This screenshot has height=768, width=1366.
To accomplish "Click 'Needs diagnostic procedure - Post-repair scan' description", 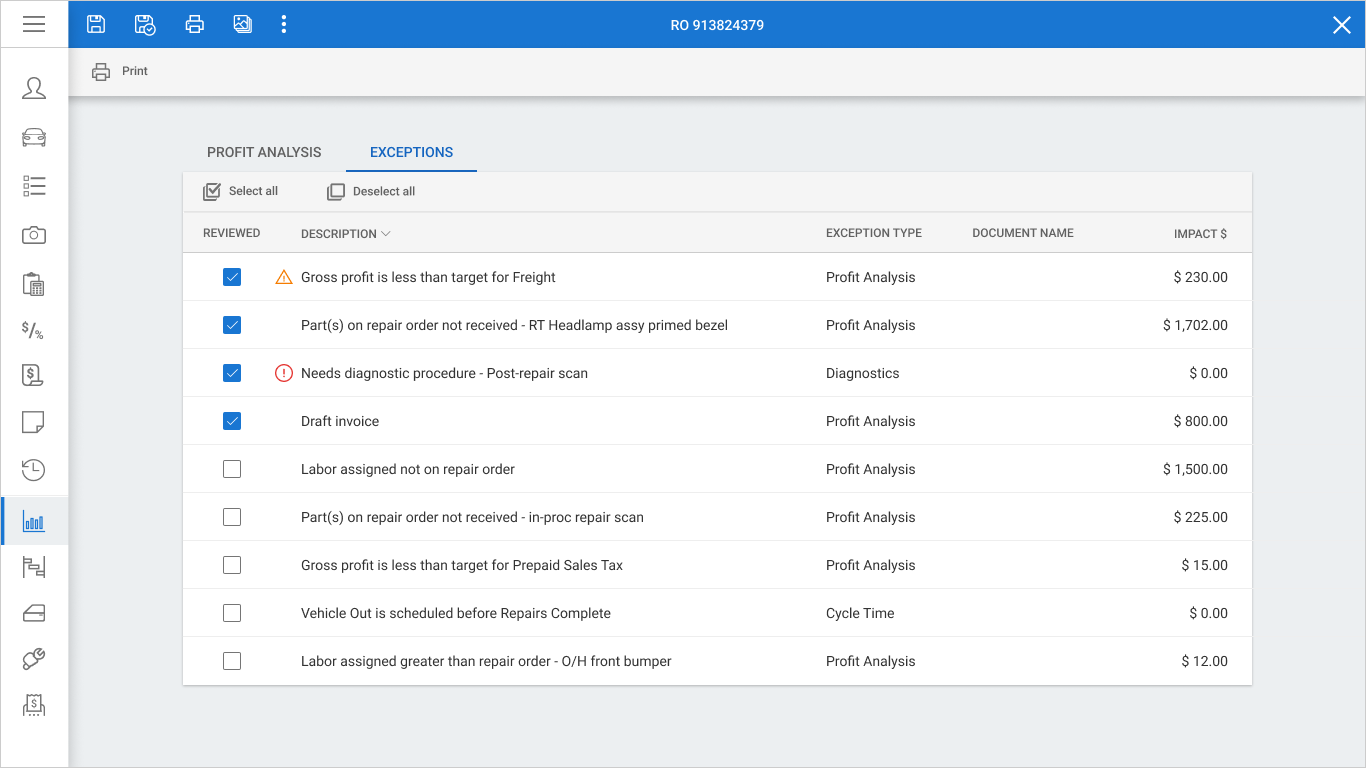I will click(x=444, y=373).
